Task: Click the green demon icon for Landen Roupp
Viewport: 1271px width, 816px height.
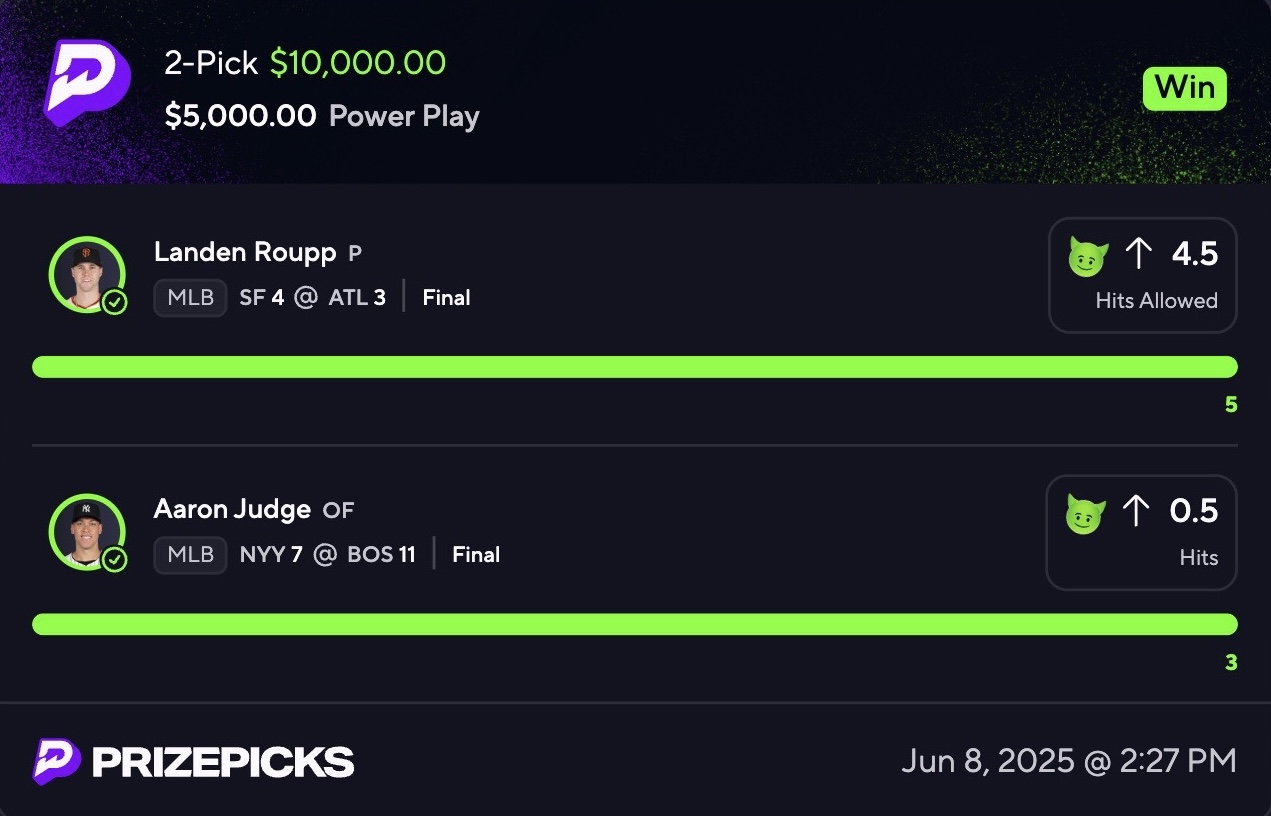Action: pos(1089,257)
